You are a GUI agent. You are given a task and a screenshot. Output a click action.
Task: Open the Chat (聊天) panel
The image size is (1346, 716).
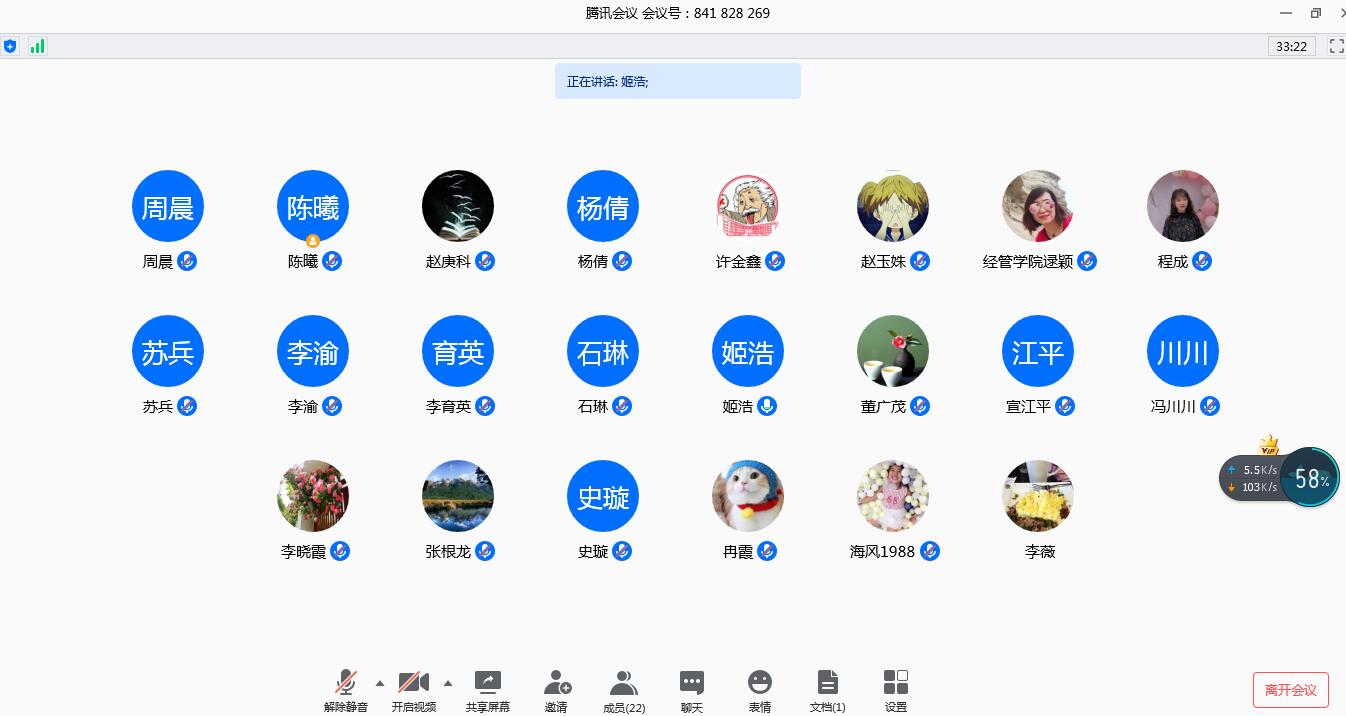point(692,683)
